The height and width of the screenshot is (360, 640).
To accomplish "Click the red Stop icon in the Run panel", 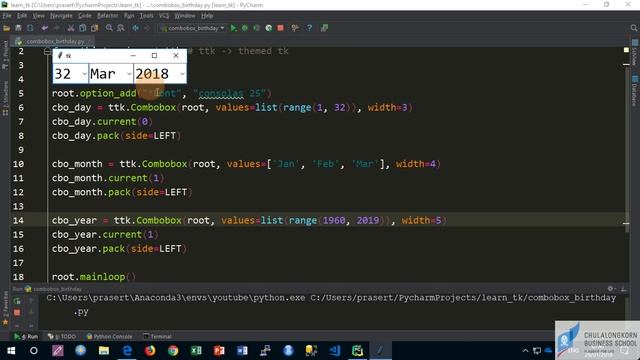I will pyautogui.click(x=17, y=313).
